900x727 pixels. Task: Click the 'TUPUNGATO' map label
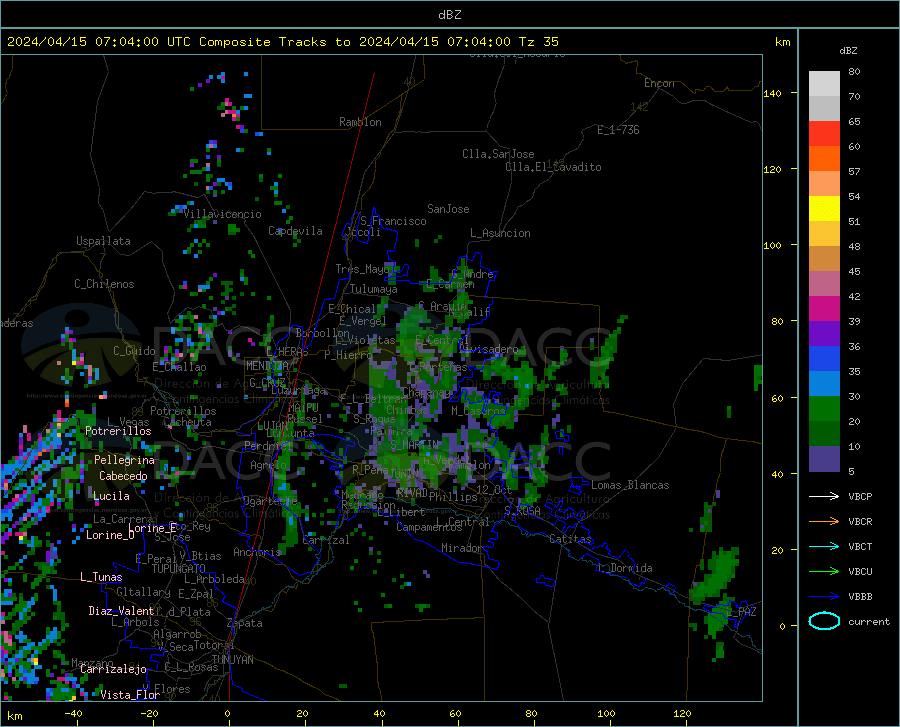[x=179, y=569]
